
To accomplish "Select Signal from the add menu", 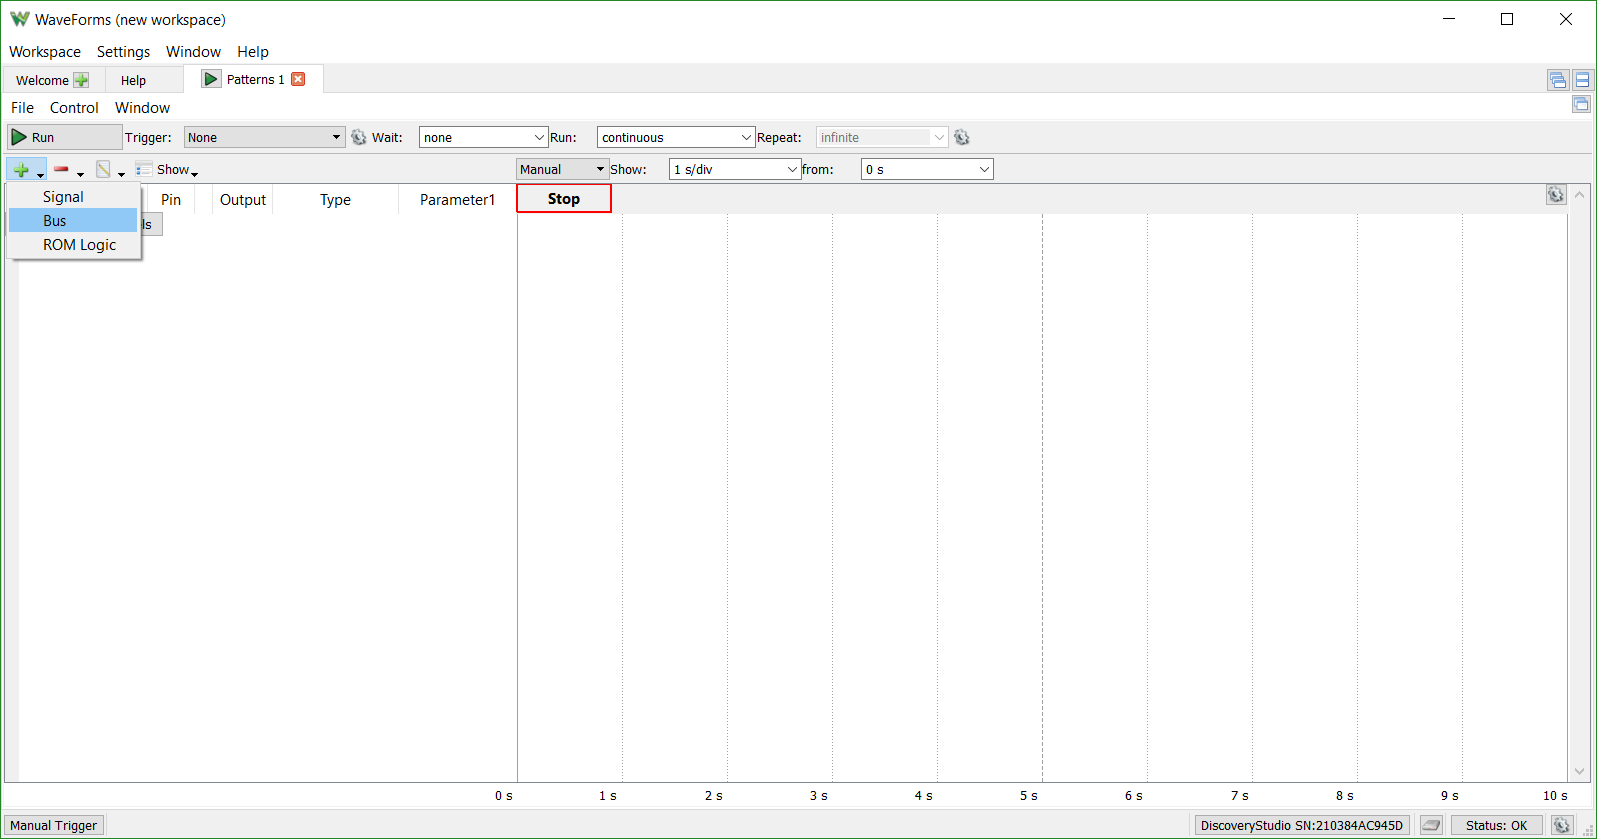I will [x=73, y=197].
